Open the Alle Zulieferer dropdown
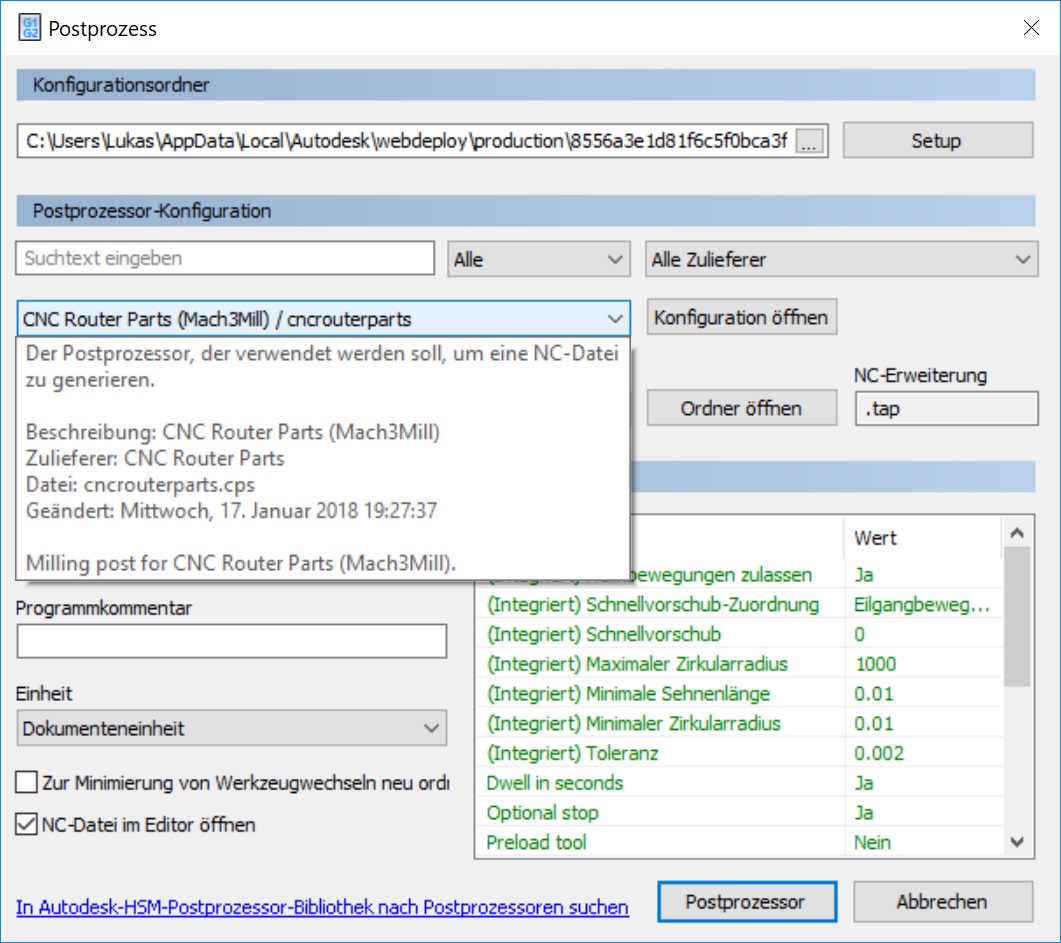This screenshot has height=943, width=1061. 841,260
